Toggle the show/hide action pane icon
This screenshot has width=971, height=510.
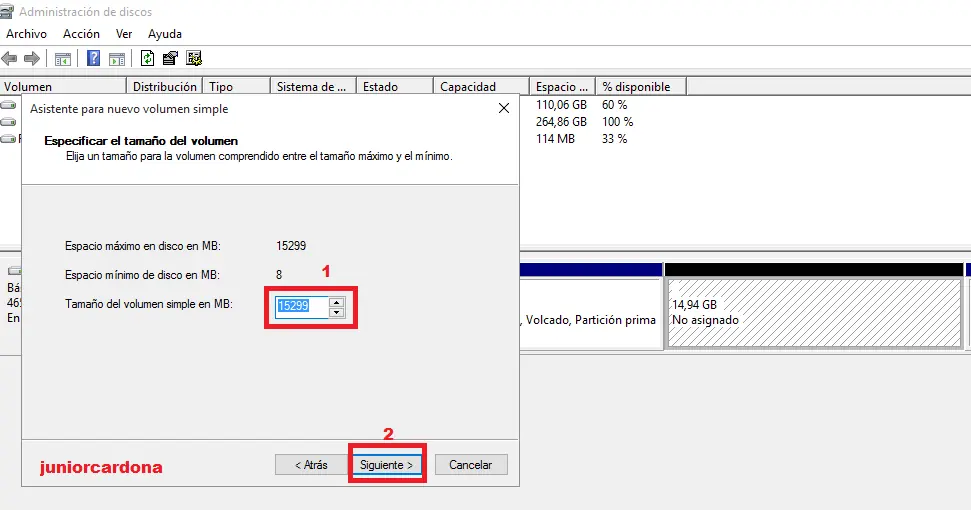pos(116,59)
